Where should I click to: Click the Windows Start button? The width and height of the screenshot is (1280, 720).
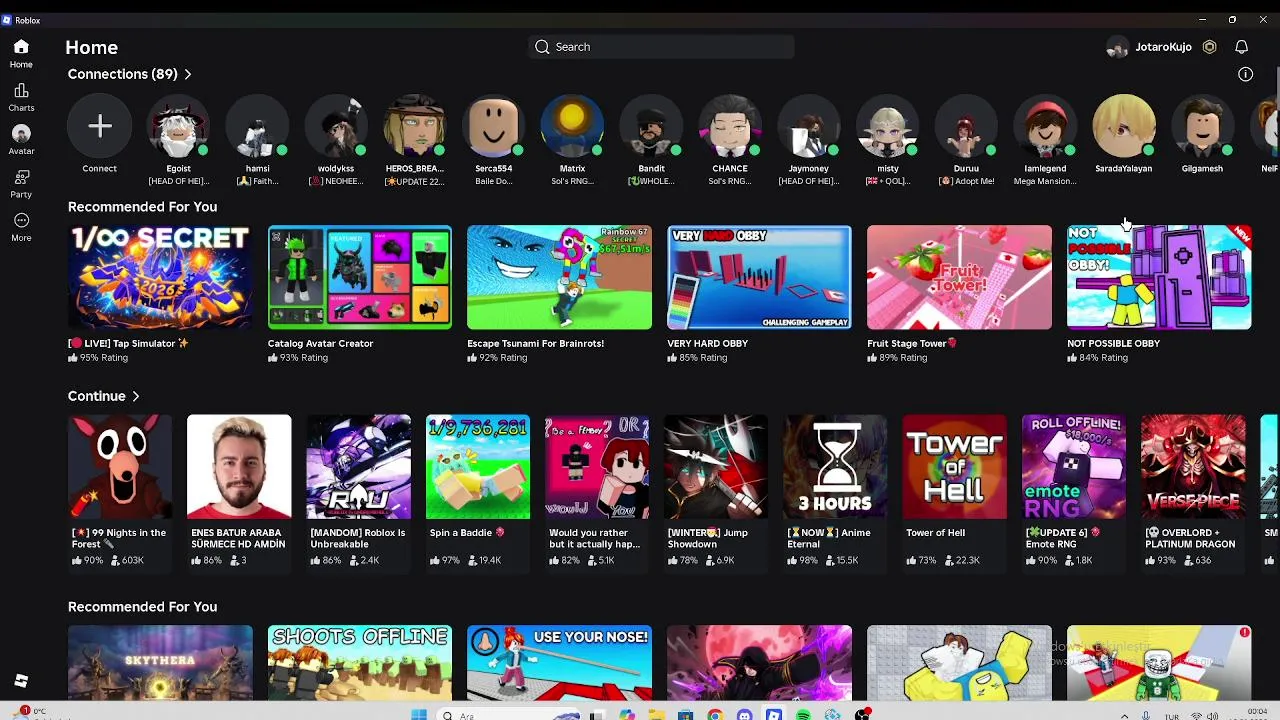click(419, 715)
